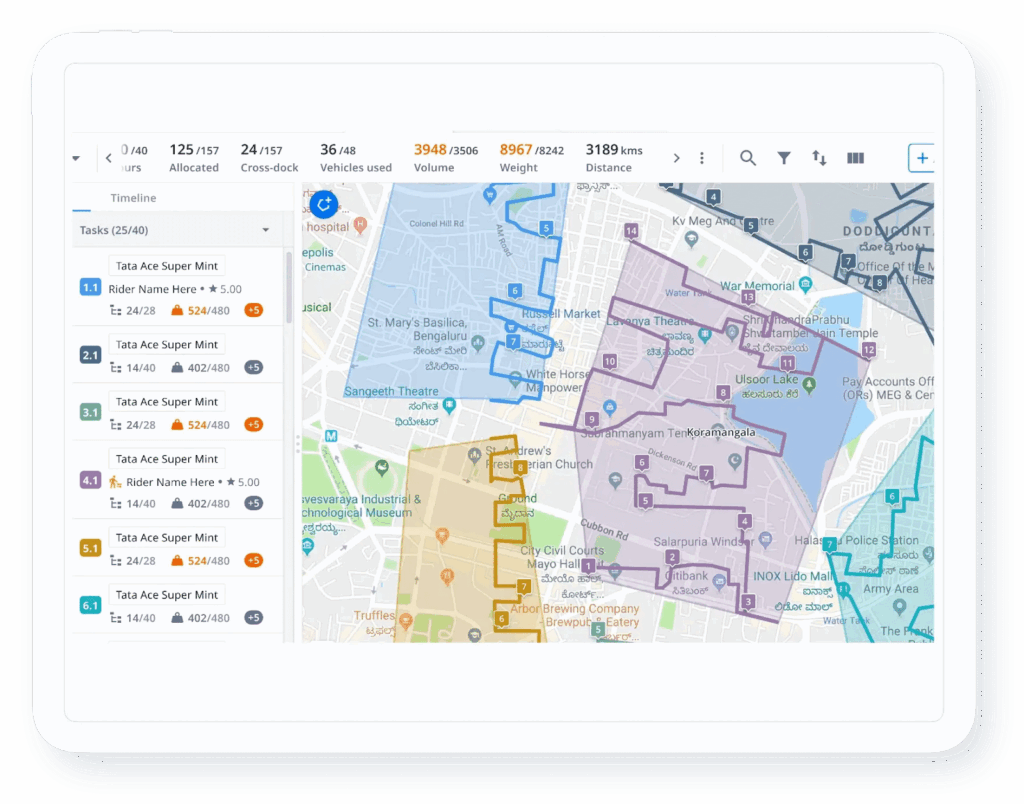
Task: Select the walking rider icon in route 4.1
Action: pyautogui.click(x=113, y=481)
